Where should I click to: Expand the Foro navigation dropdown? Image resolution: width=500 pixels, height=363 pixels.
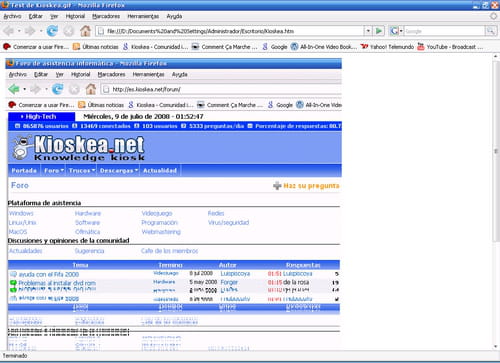pos(54,170)
